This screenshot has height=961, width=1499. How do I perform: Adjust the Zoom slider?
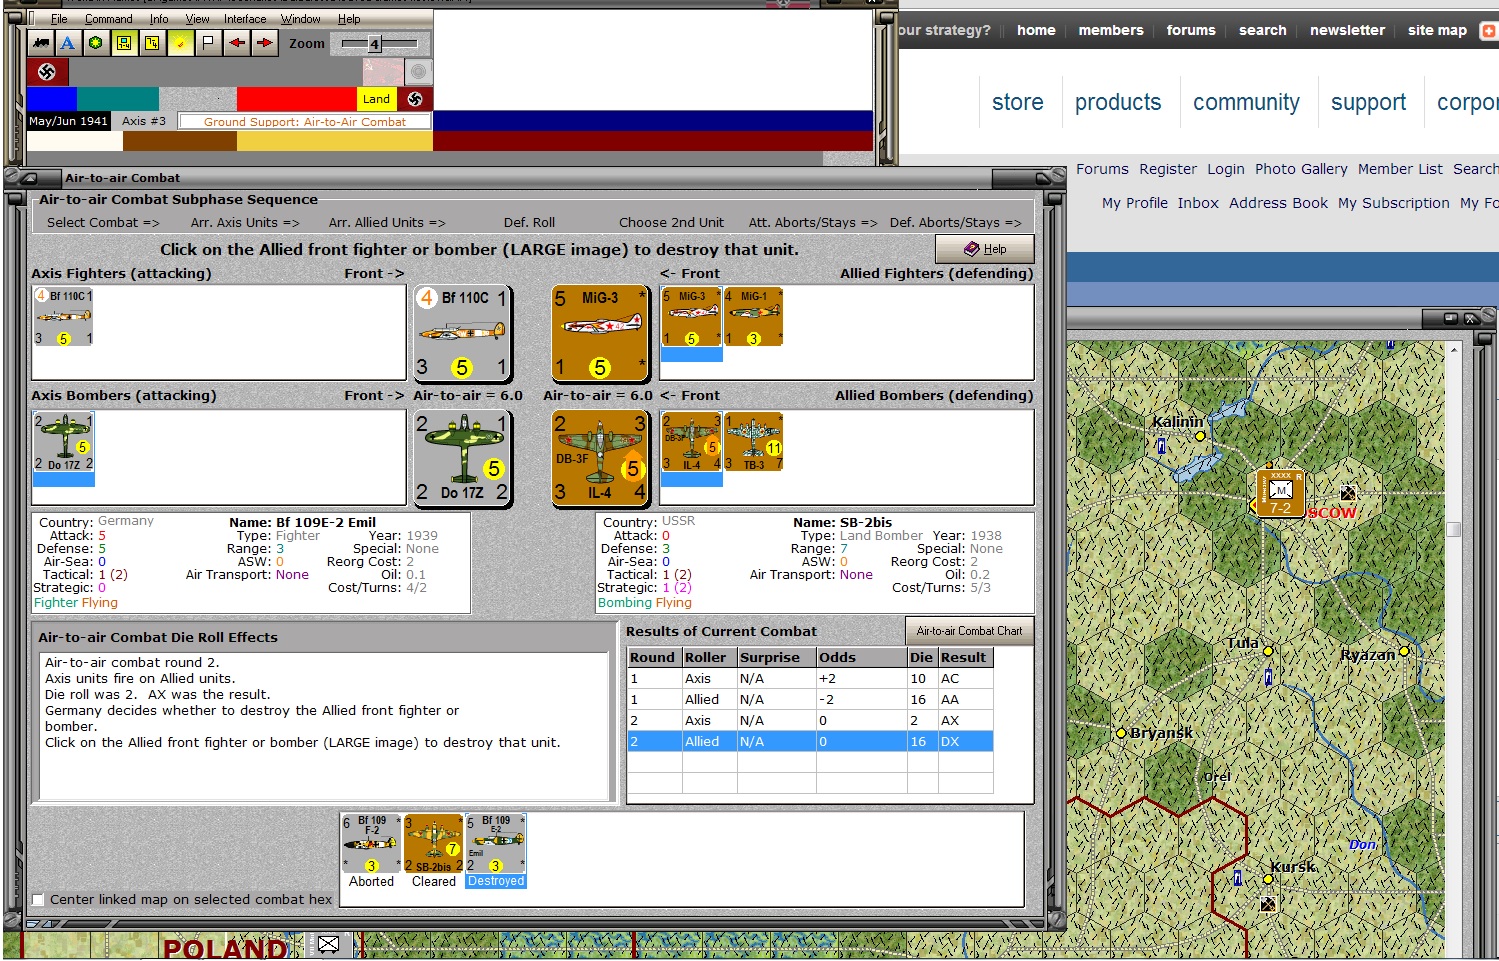point(374,43)
